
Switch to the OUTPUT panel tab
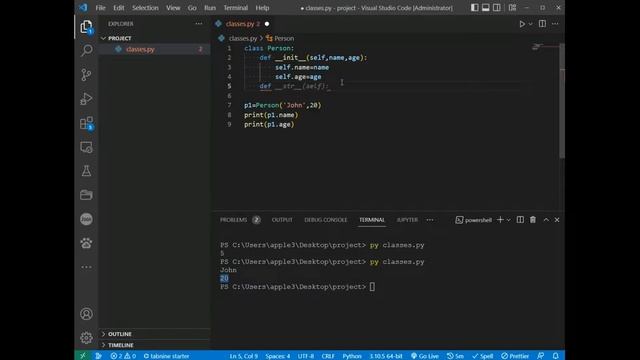(282, 220)
